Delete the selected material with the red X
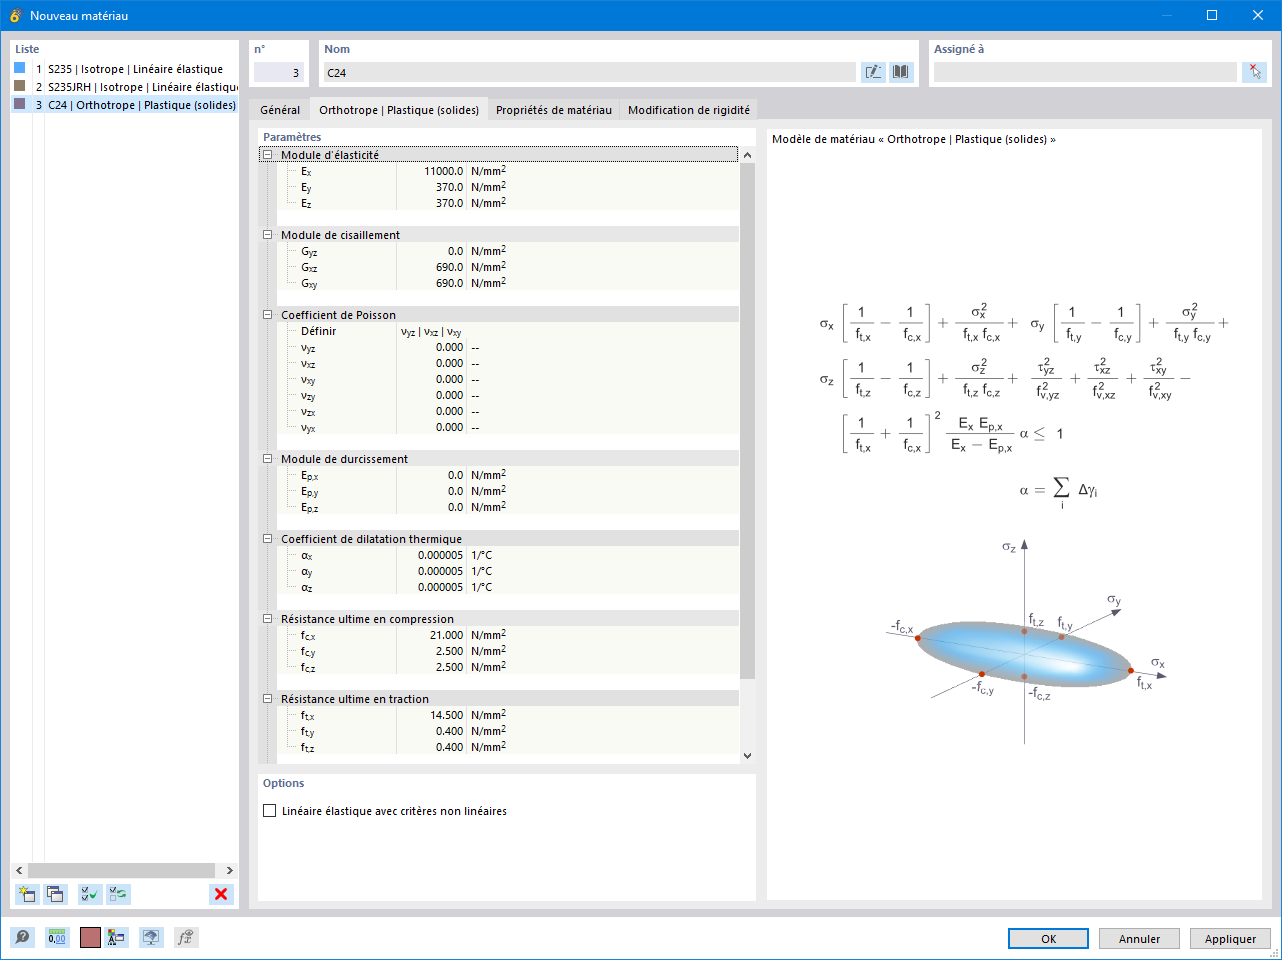This screenshot has height=960, width=1282. click(x=221, y=894)
